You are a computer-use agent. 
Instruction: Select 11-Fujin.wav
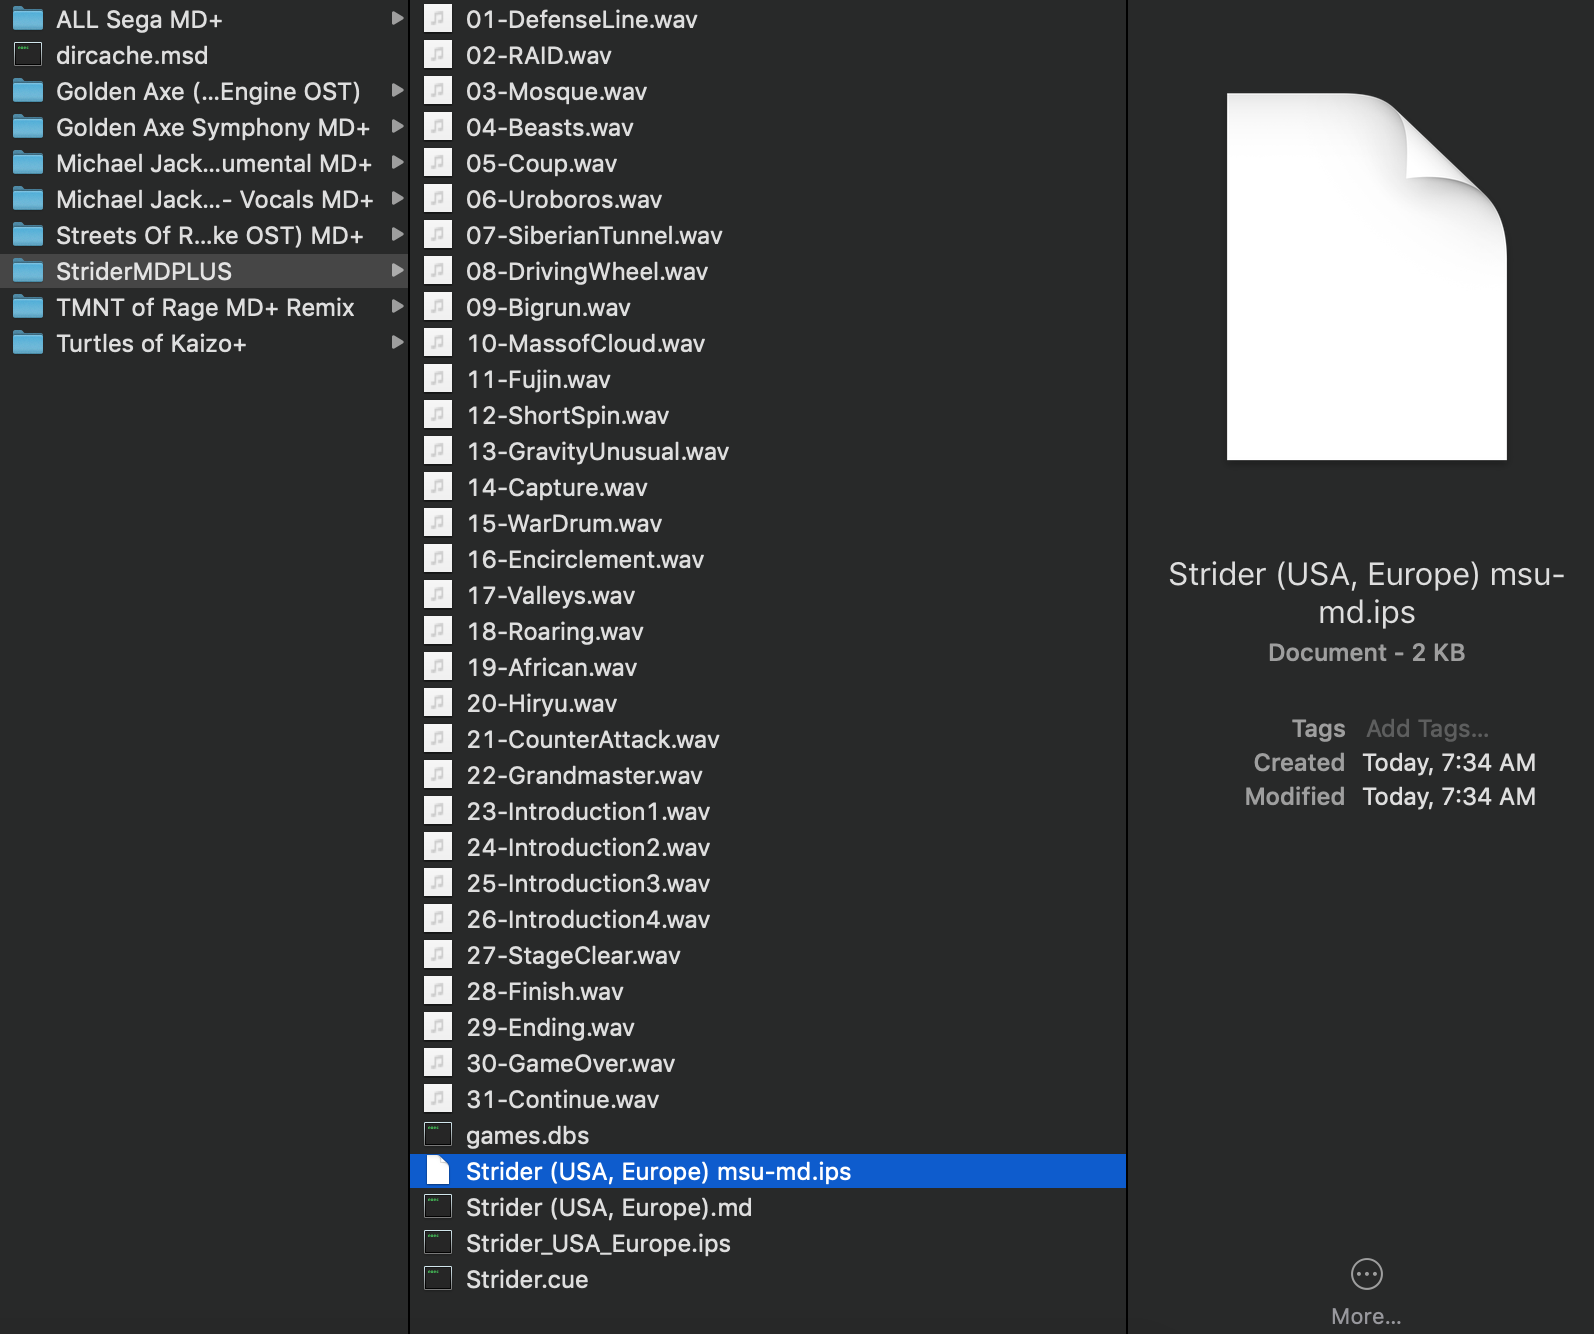[x=538, y=379]
